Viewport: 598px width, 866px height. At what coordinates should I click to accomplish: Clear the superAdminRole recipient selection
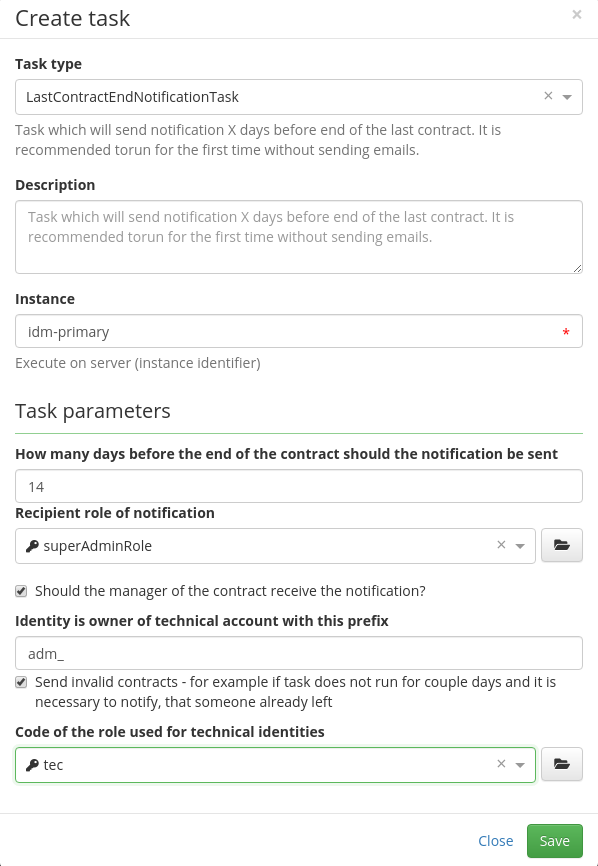pyautogui.click(x=501, y=545)
